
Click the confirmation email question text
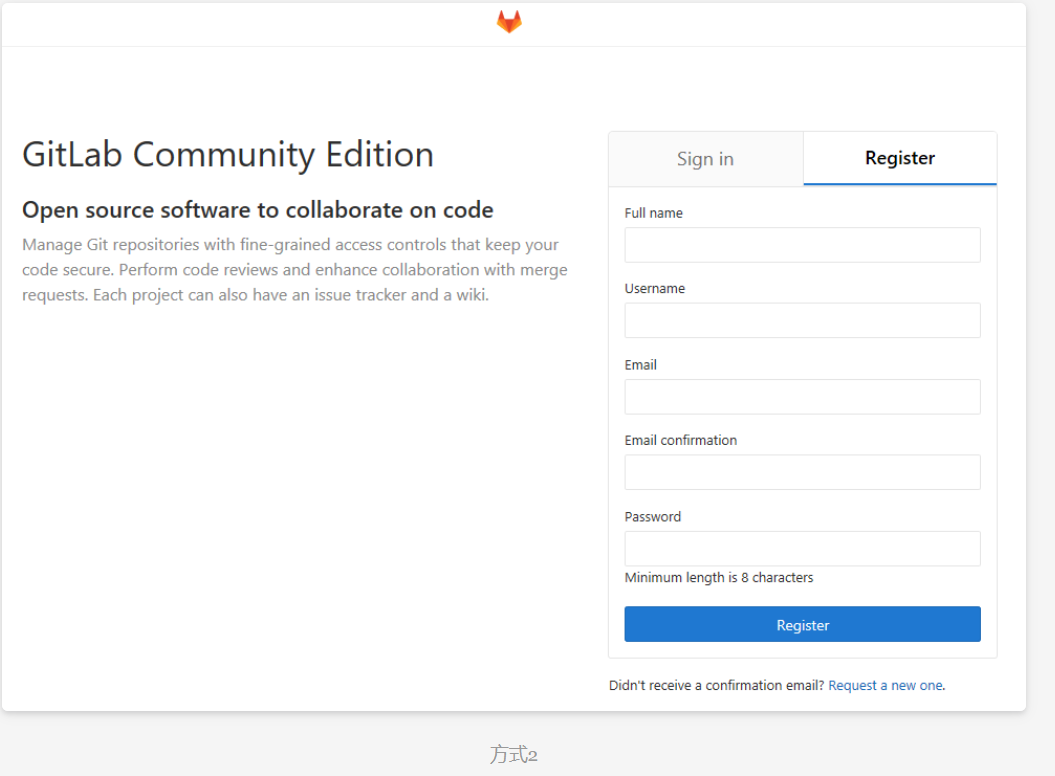click(715, 685)
